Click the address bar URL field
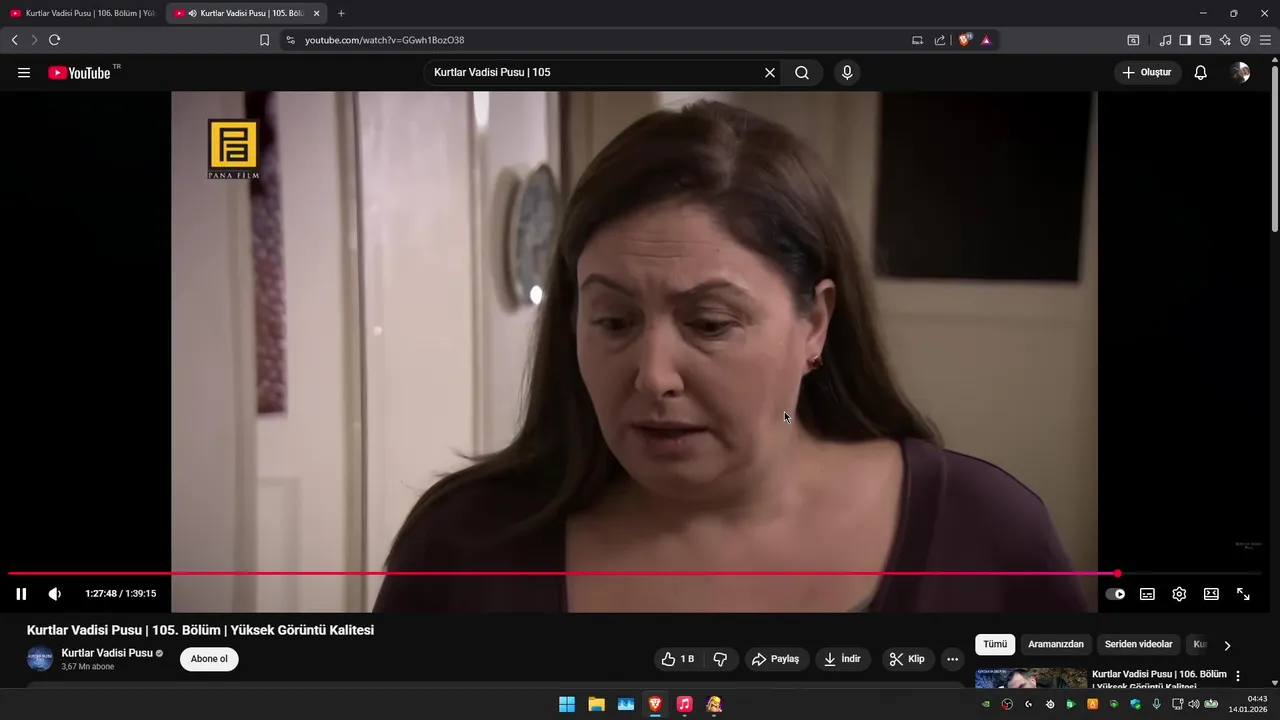1280x720 pixels. (600, 40)
